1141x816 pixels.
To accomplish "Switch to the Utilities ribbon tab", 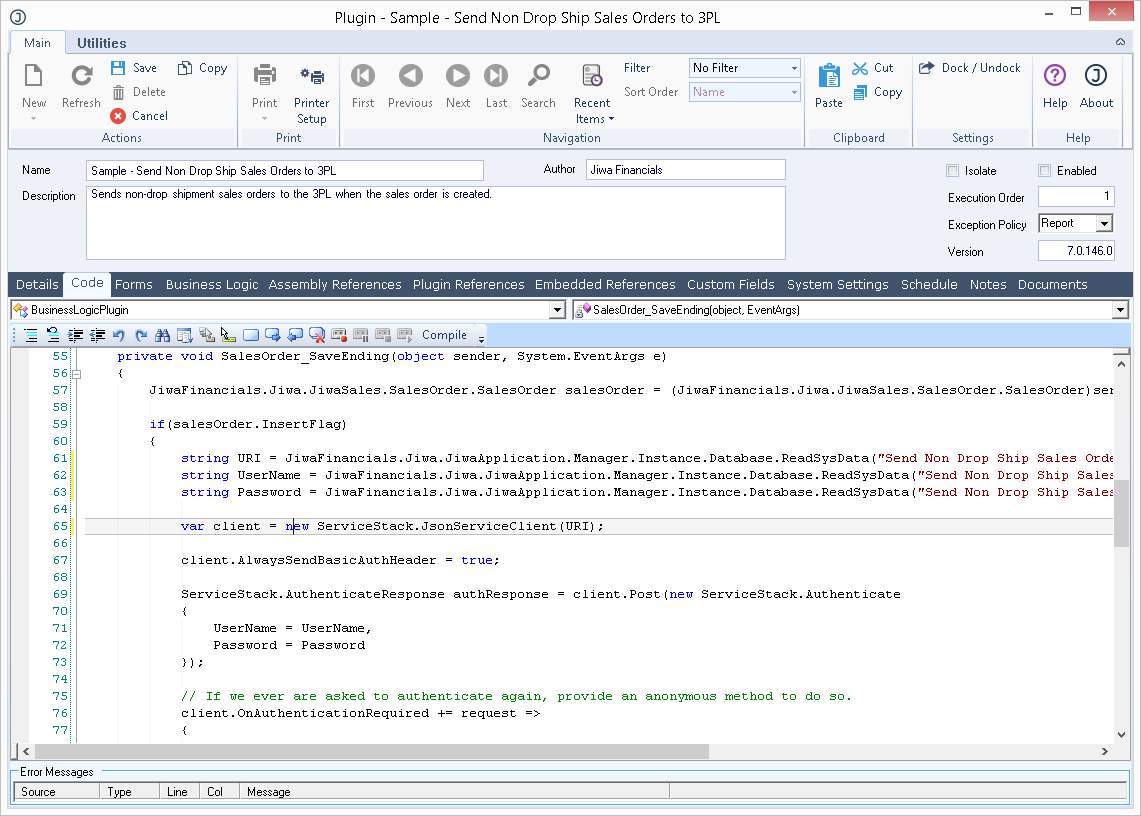I will 101,43.
